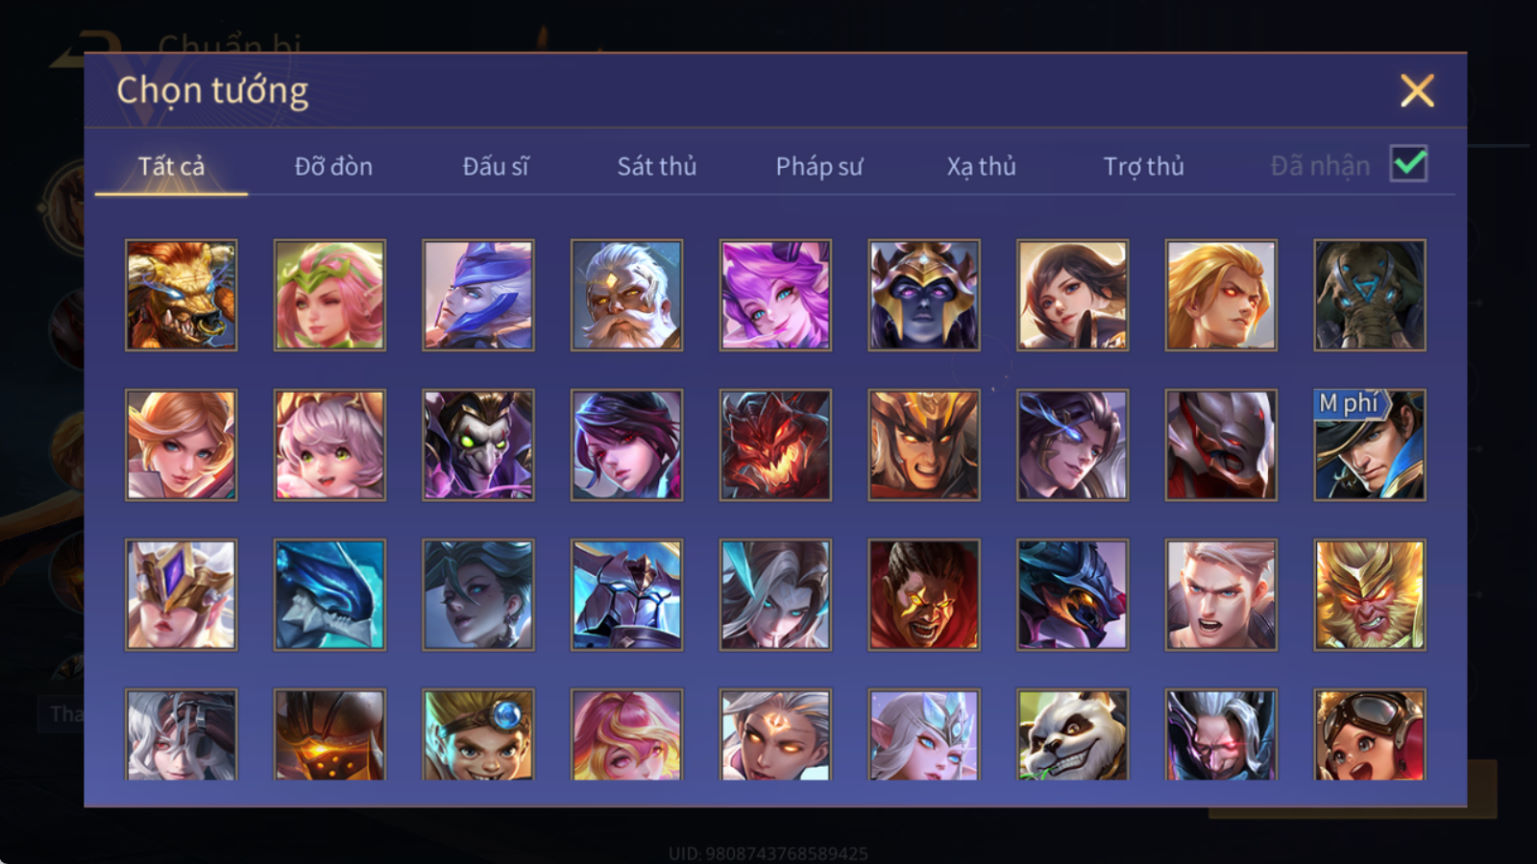Screen dimensions: 1537x864
Task: Show the 'Sát thủ' hero category
Action: tap(656, 166)
